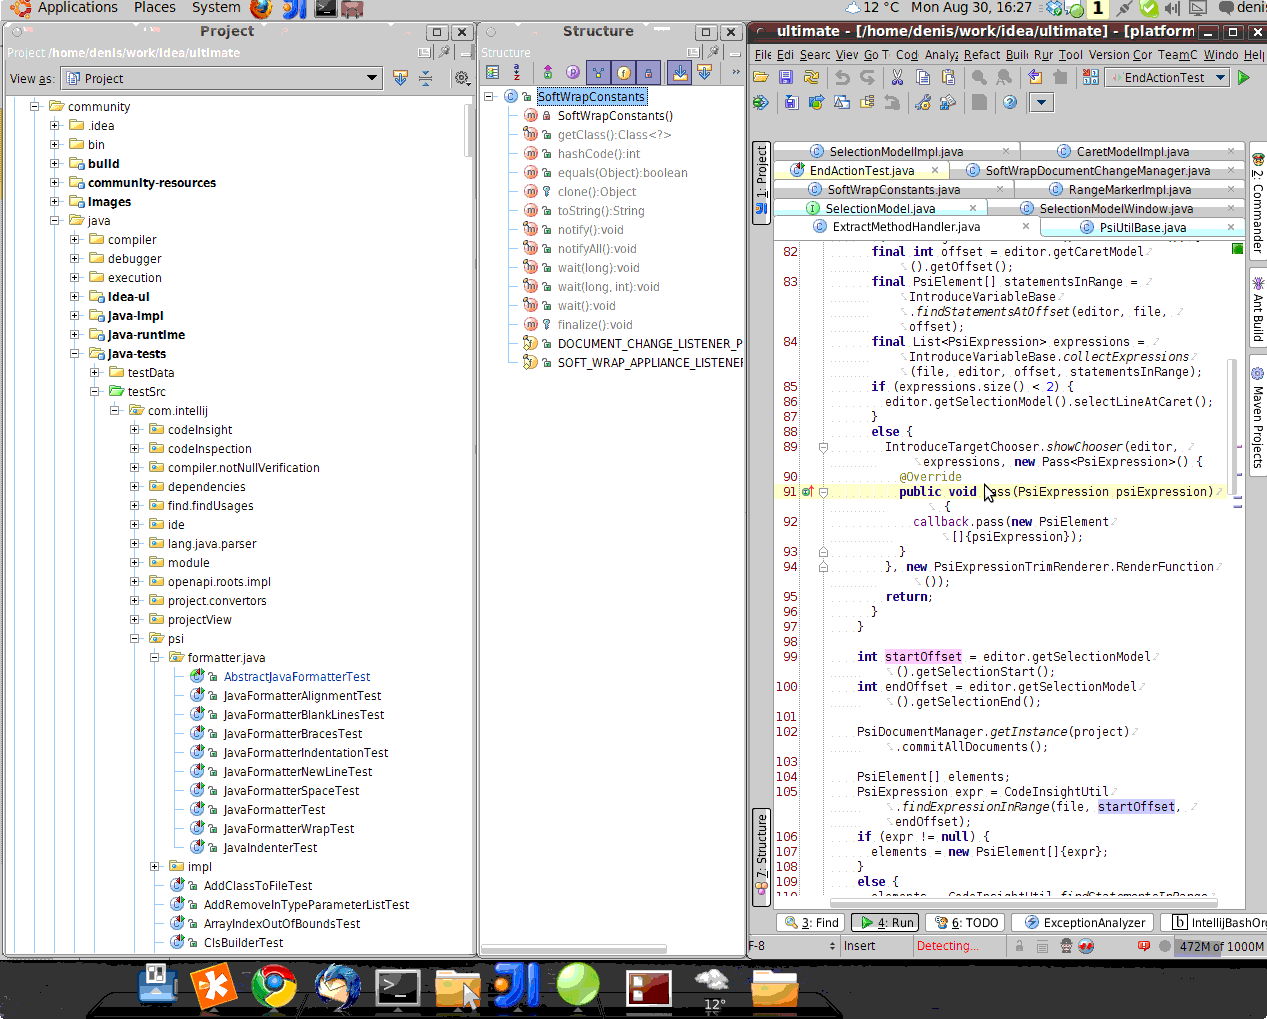Click the Cut scissors icon
Viewport: 1267px width, 1019px height.
[897, 77]
